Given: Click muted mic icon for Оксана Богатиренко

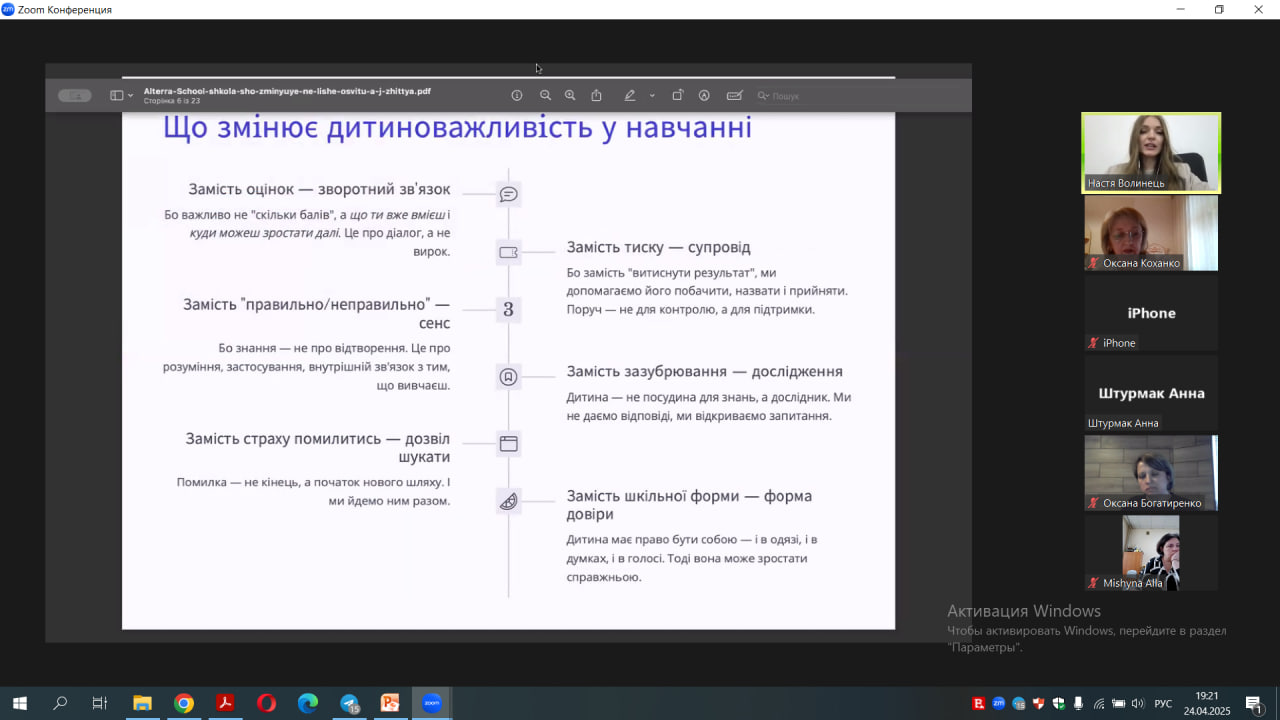Looking at the screenshot, I should [x=1094, y=503].
